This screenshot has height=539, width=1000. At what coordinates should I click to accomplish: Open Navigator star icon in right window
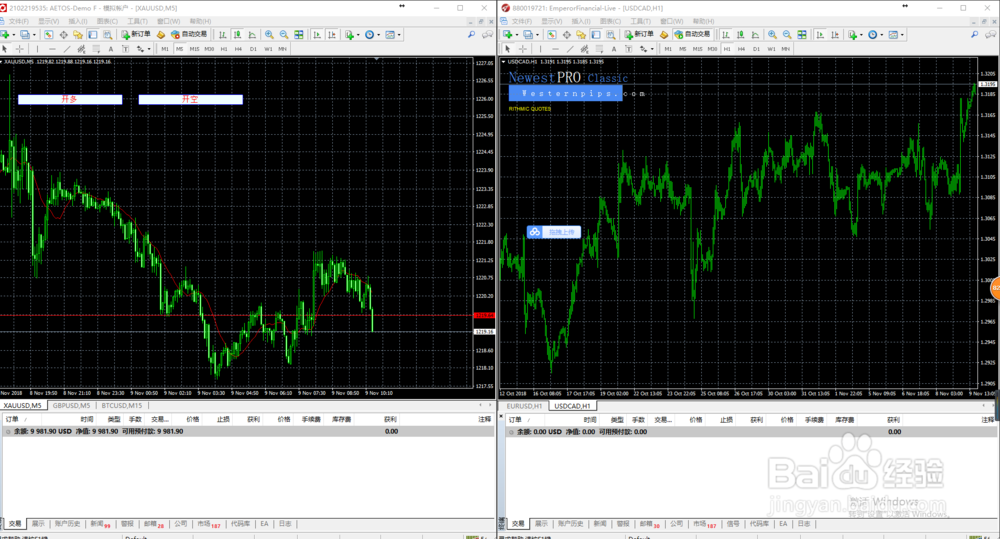(581, 34)
